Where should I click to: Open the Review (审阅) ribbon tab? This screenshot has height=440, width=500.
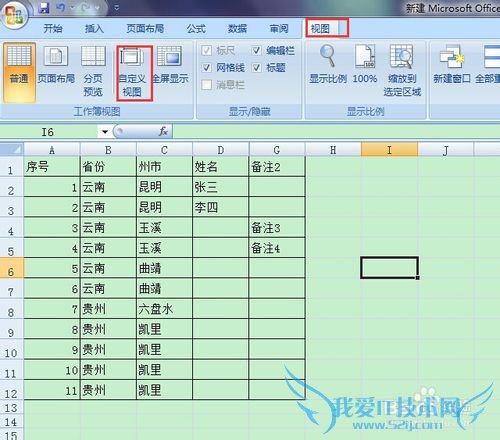pyautogui.click(x=279, y=29)
